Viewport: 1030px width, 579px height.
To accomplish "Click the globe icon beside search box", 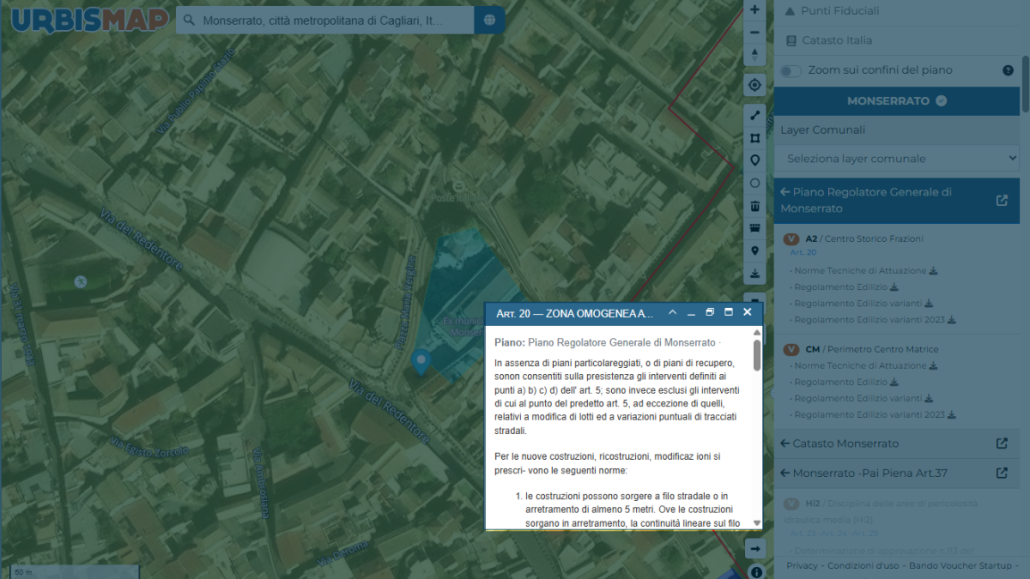I will click(x=489, y=20).
